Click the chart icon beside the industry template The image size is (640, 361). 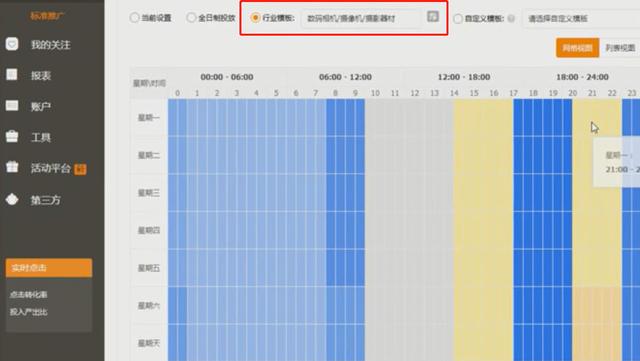tap(433, 16)
